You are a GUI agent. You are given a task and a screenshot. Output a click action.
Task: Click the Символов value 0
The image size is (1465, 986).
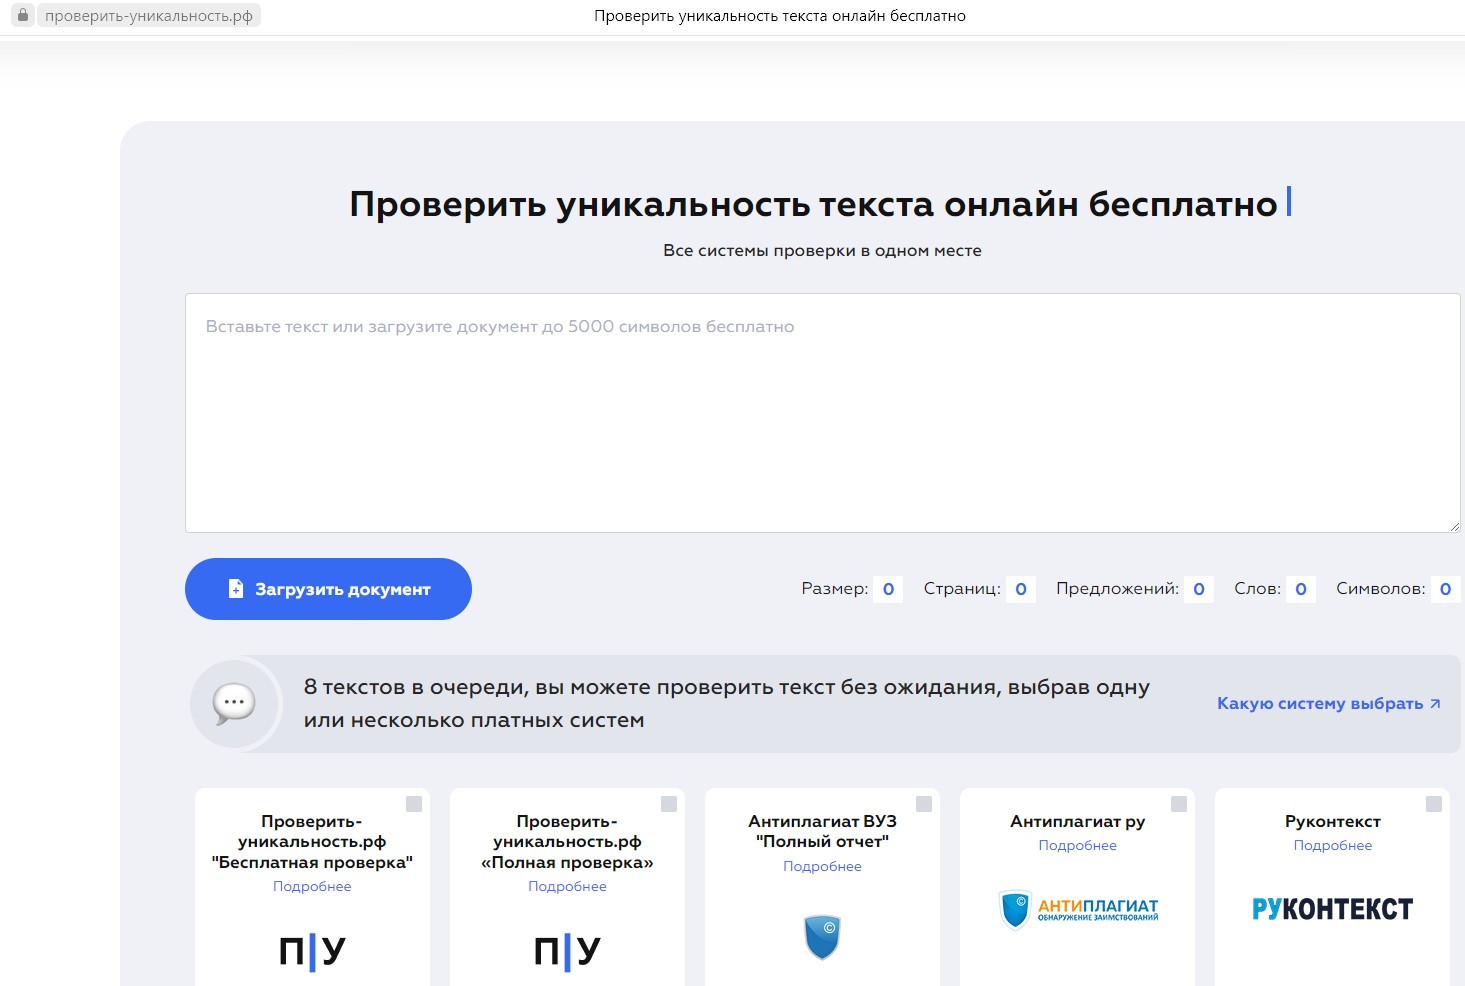(1445, 589)
